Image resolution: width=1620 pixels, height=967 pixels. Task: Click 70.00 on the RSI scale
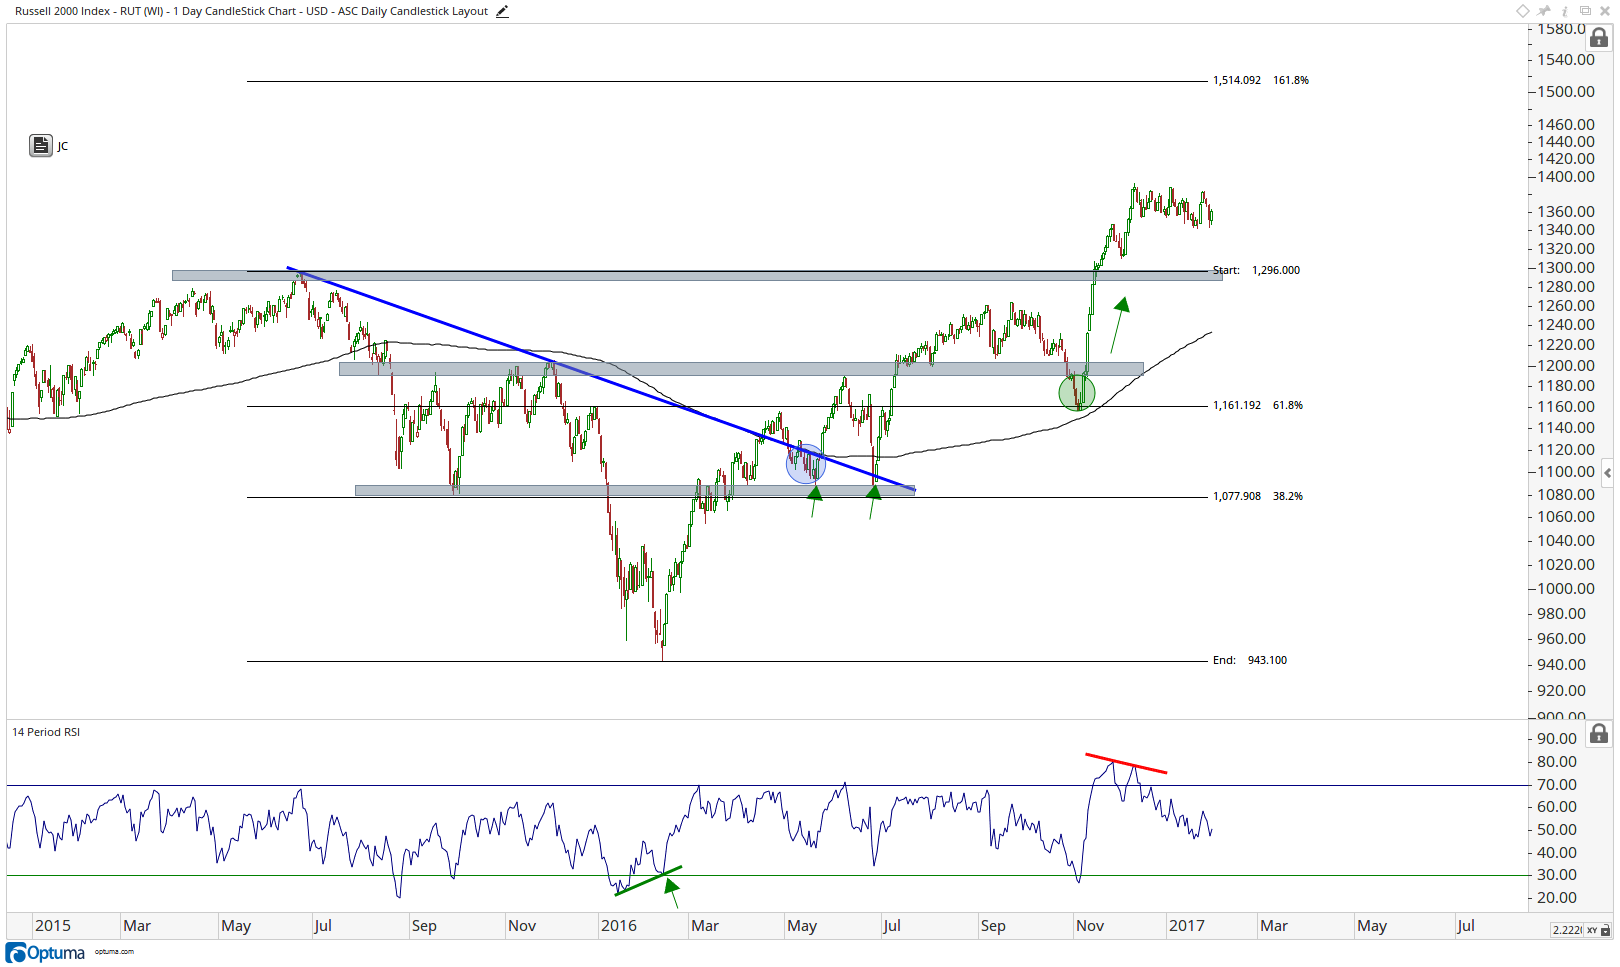point(1558,785)
